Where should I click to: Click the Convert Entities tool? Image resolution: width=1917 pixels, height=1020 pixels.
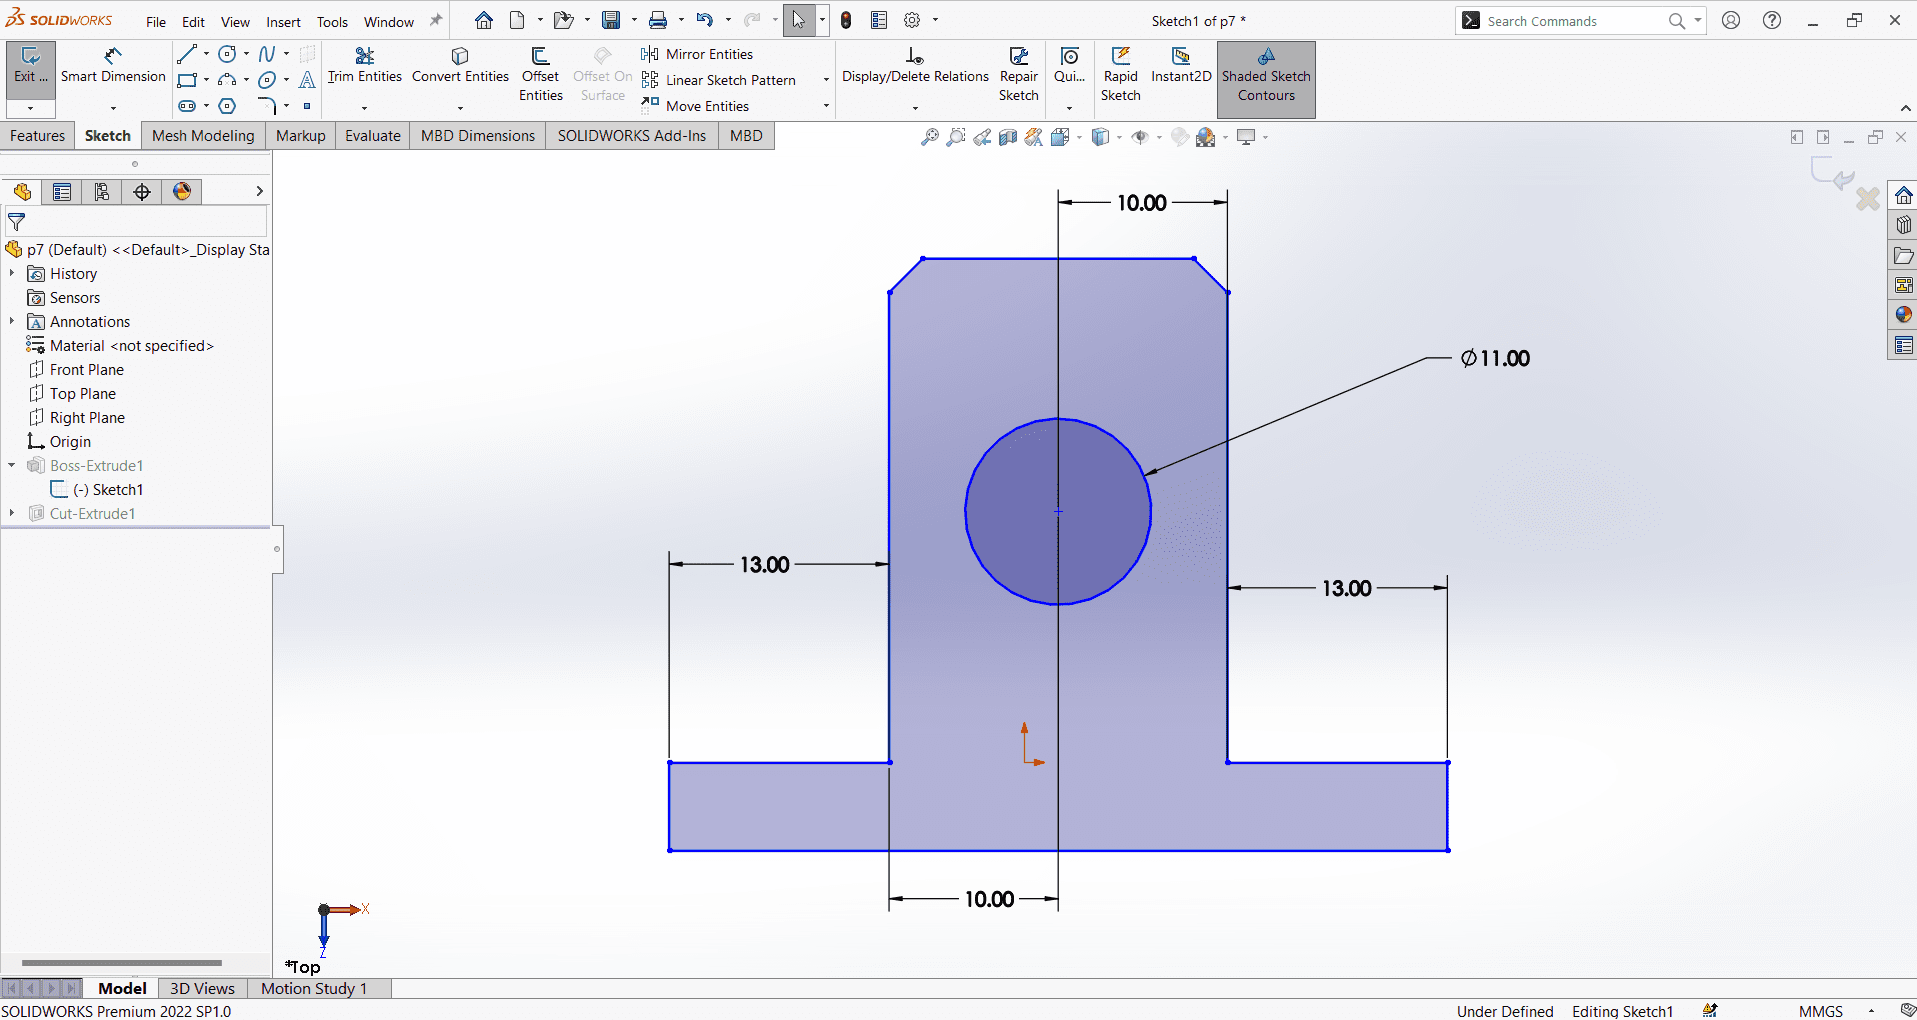[460, 66]
